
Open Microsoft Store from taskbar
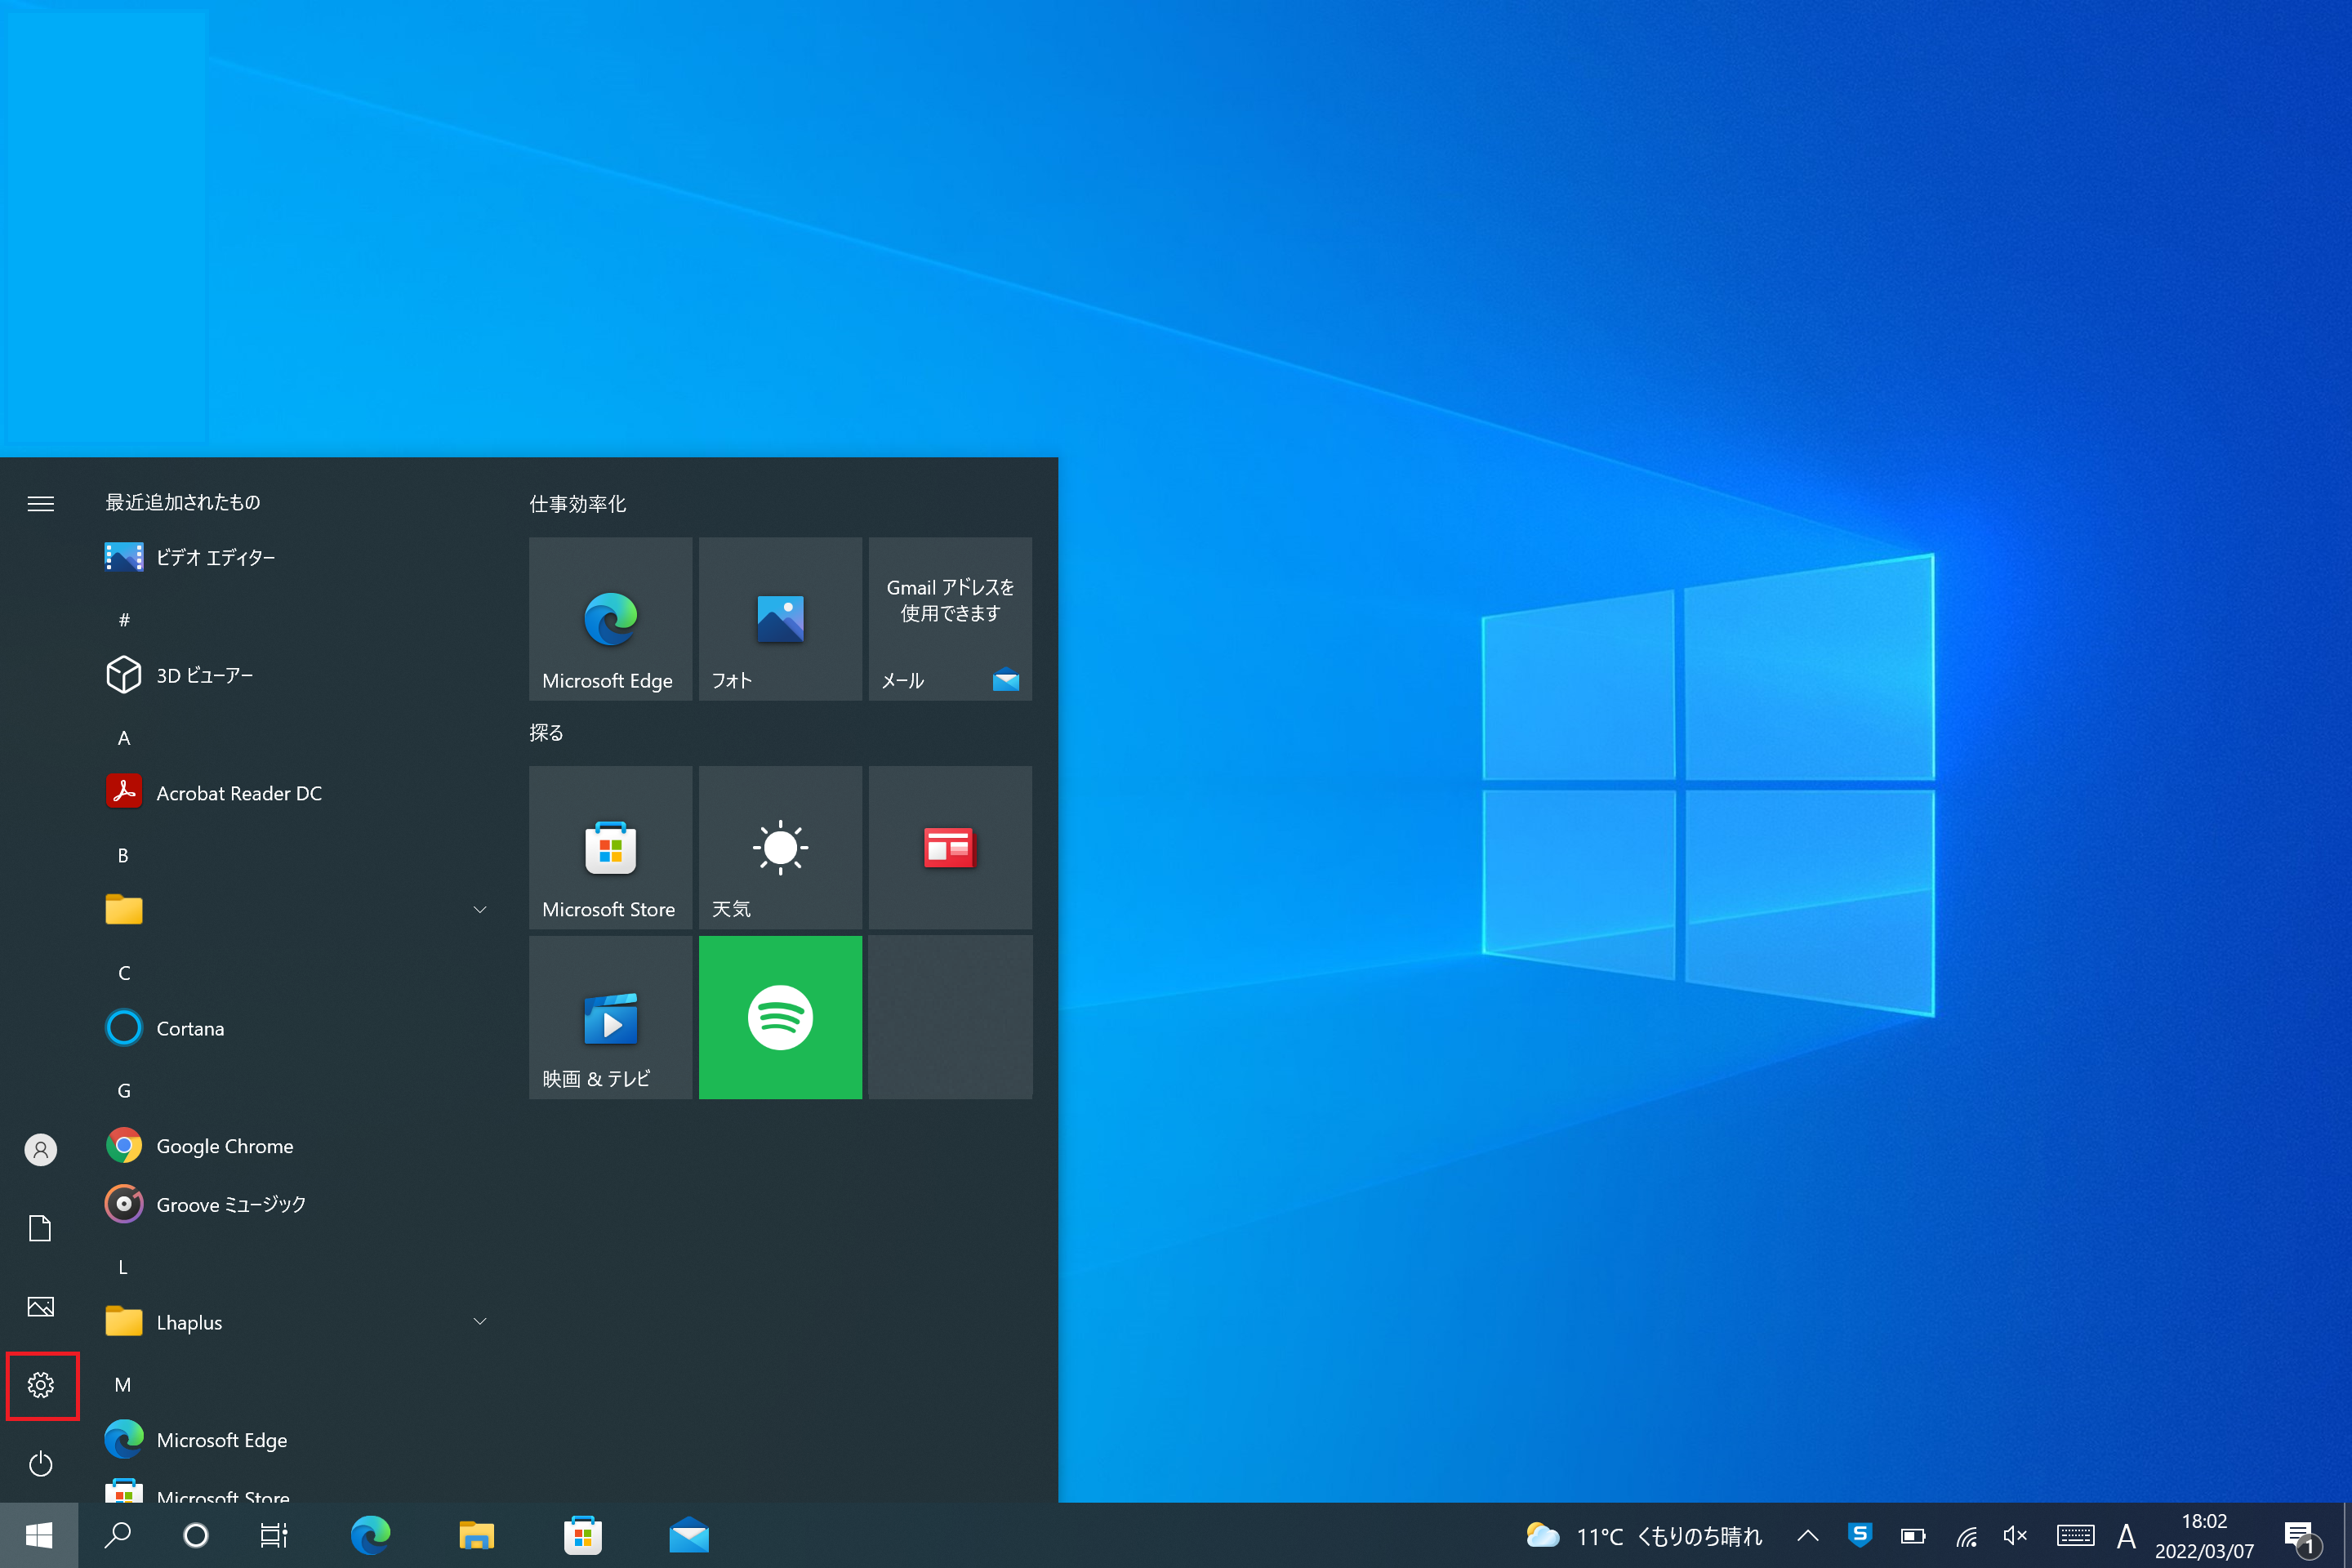pos(583,1535)
